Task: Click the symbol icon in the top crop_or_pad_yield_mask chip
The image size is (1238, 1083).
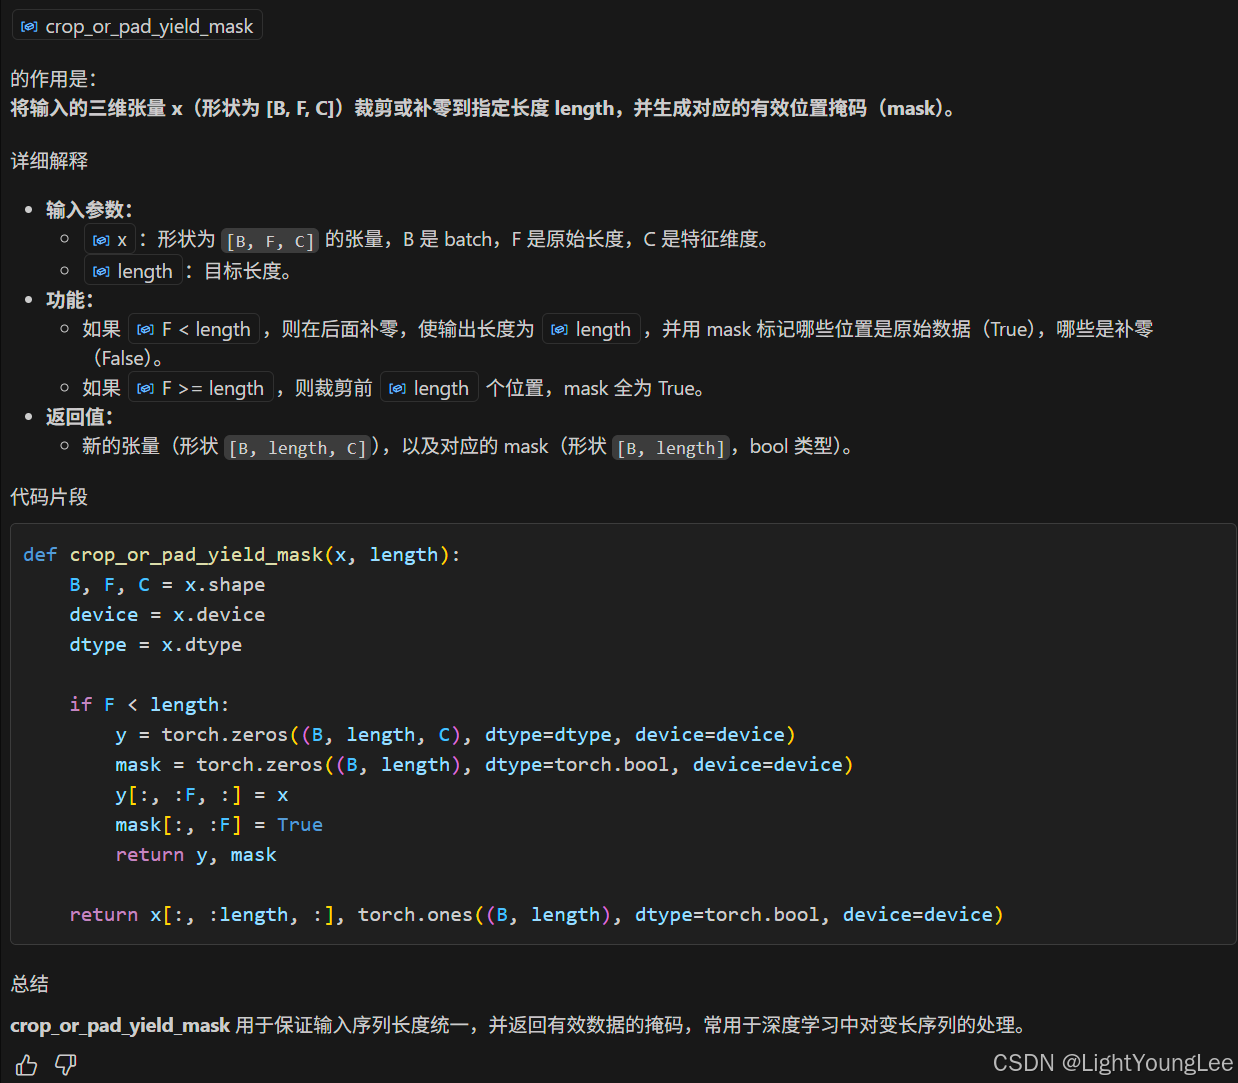Action: pyautogui.click(x=29, y=27)
